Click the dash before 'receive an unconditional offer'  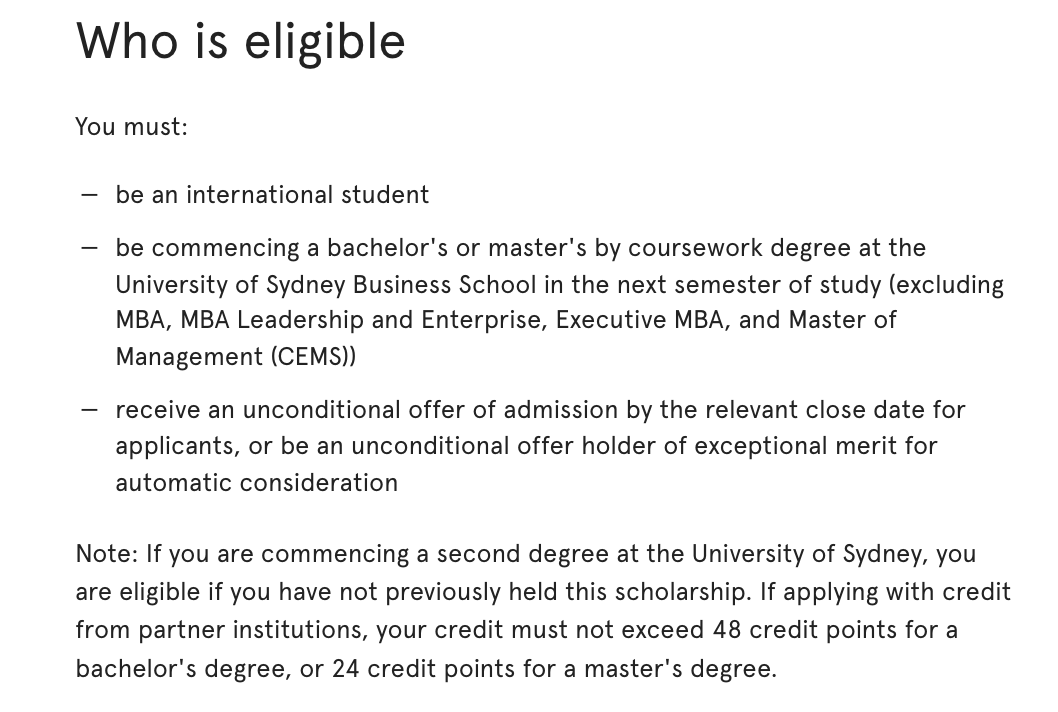point(89,410)
